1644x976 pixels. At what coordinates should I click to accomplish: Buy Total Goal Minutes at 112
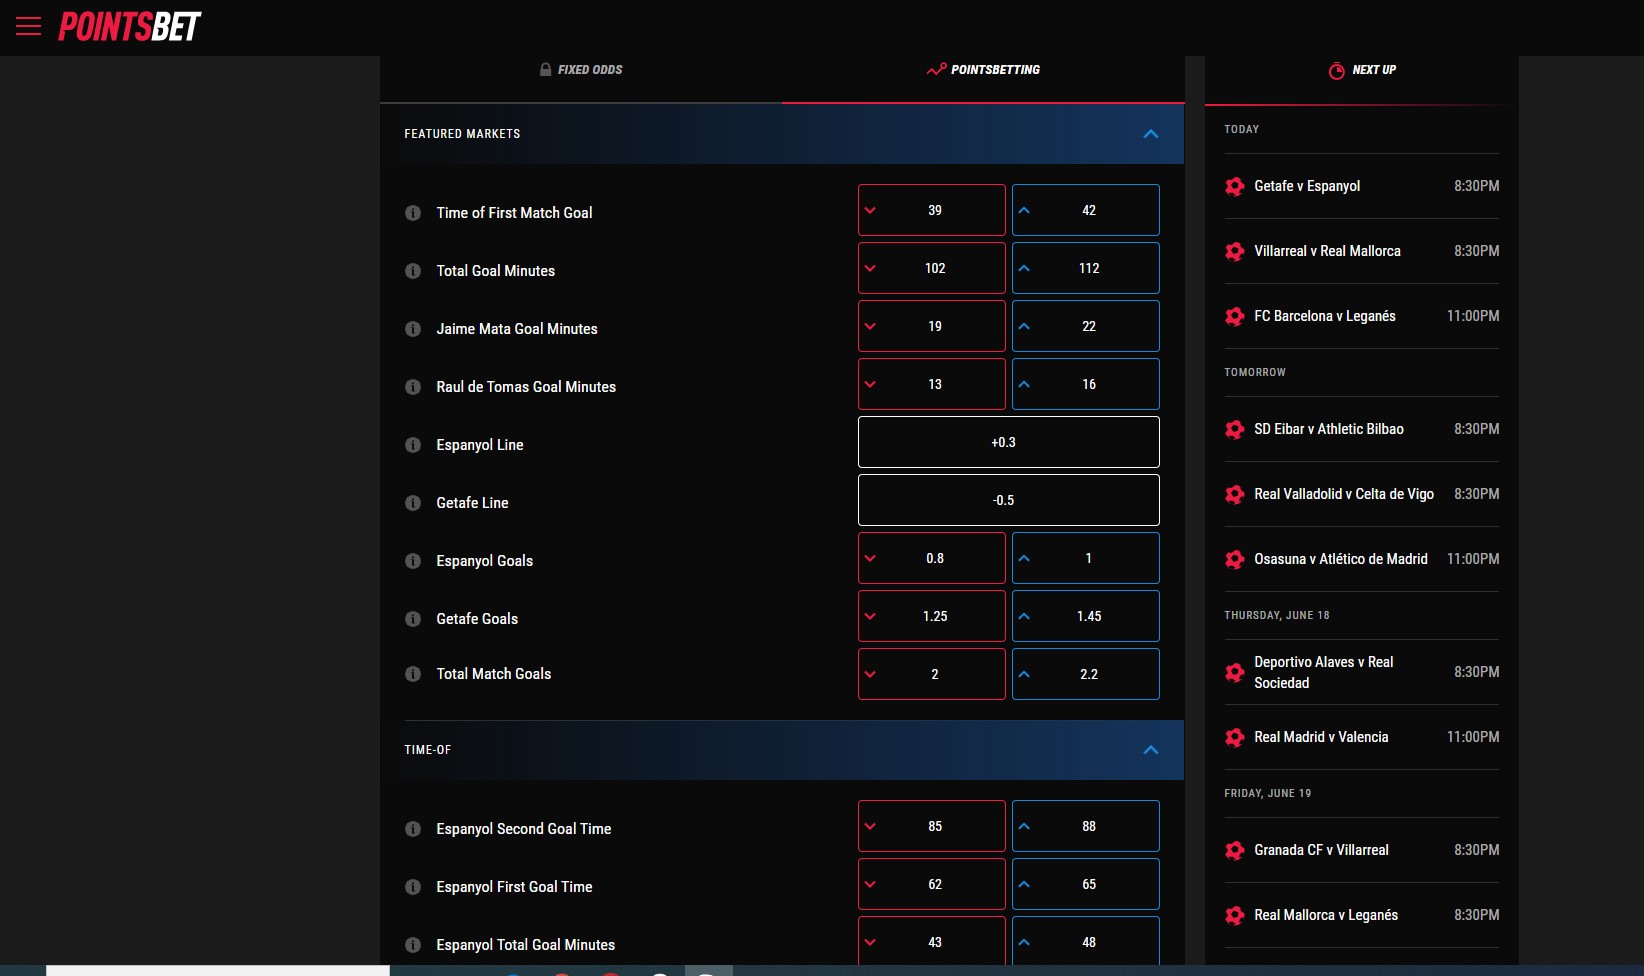coord(1086,268)
